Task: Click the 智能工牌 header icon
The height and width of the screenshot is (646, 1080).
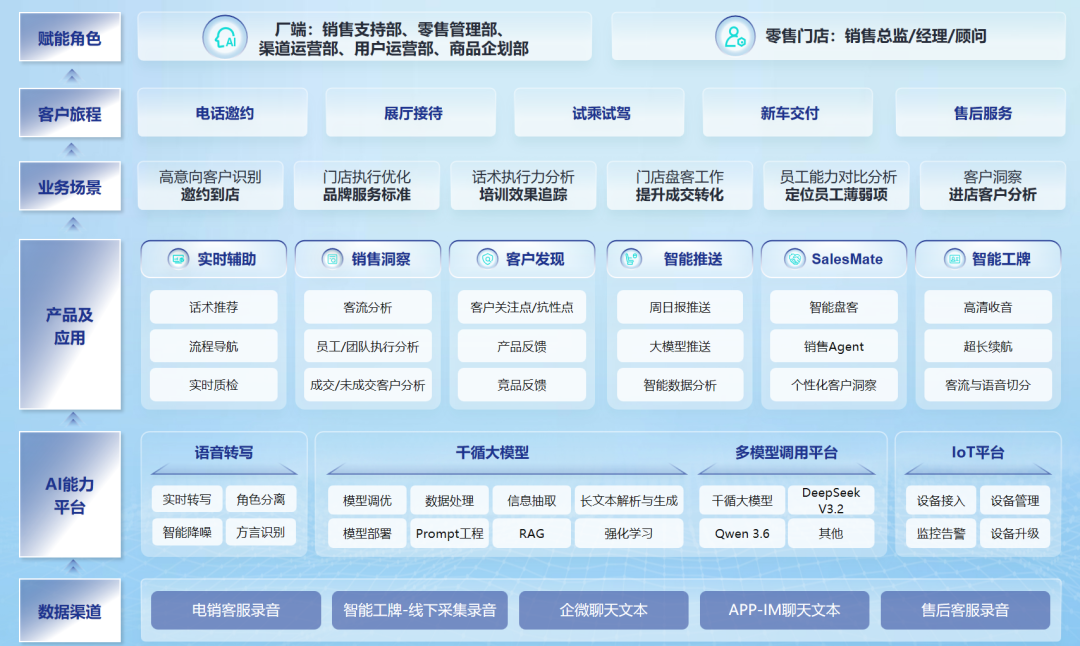Action: [x=954, y=259]
